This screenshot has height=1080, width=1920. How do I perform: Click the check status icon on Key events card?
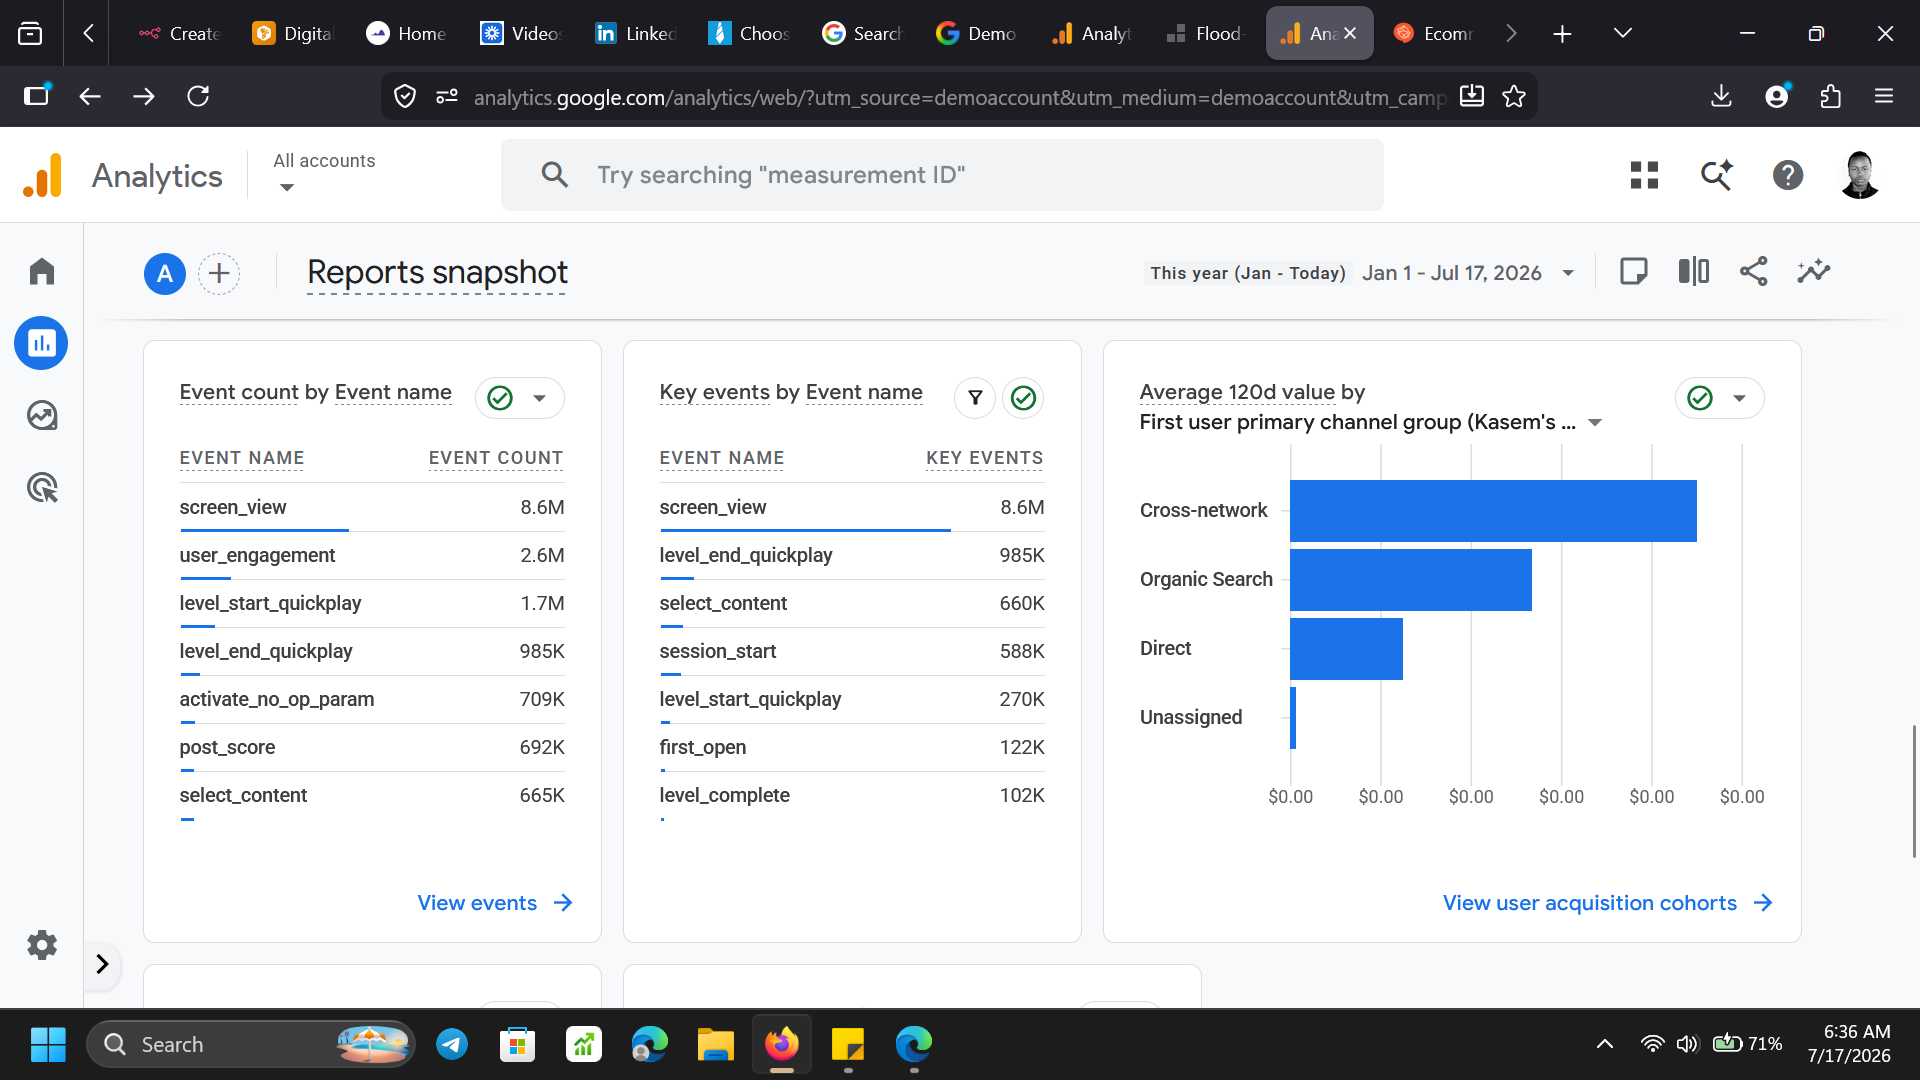tap(1023, 398)
